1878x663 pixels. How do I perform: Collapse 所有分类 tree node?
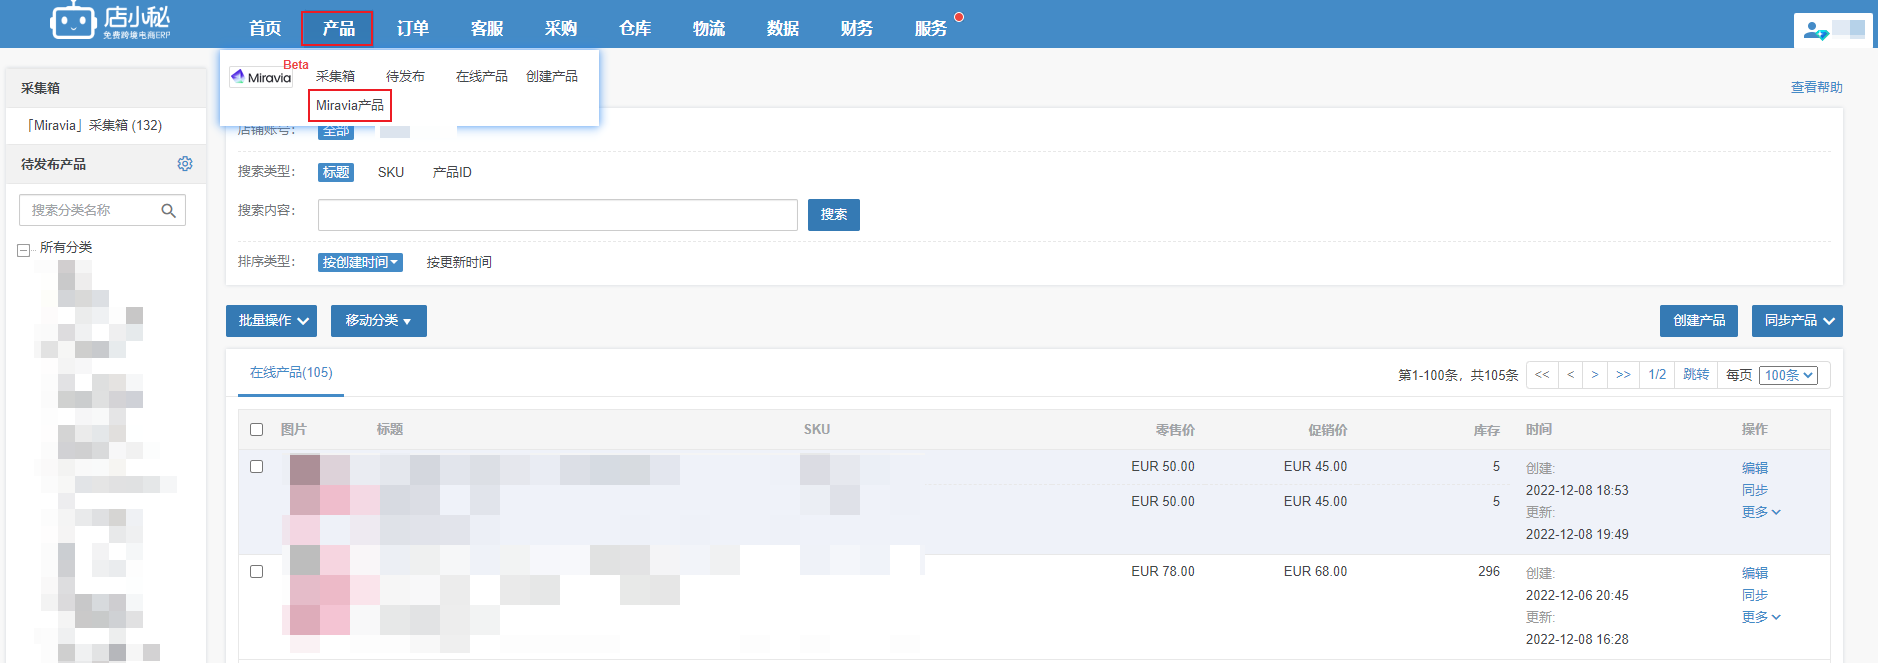pyautogui.click(x=24, y=250)
